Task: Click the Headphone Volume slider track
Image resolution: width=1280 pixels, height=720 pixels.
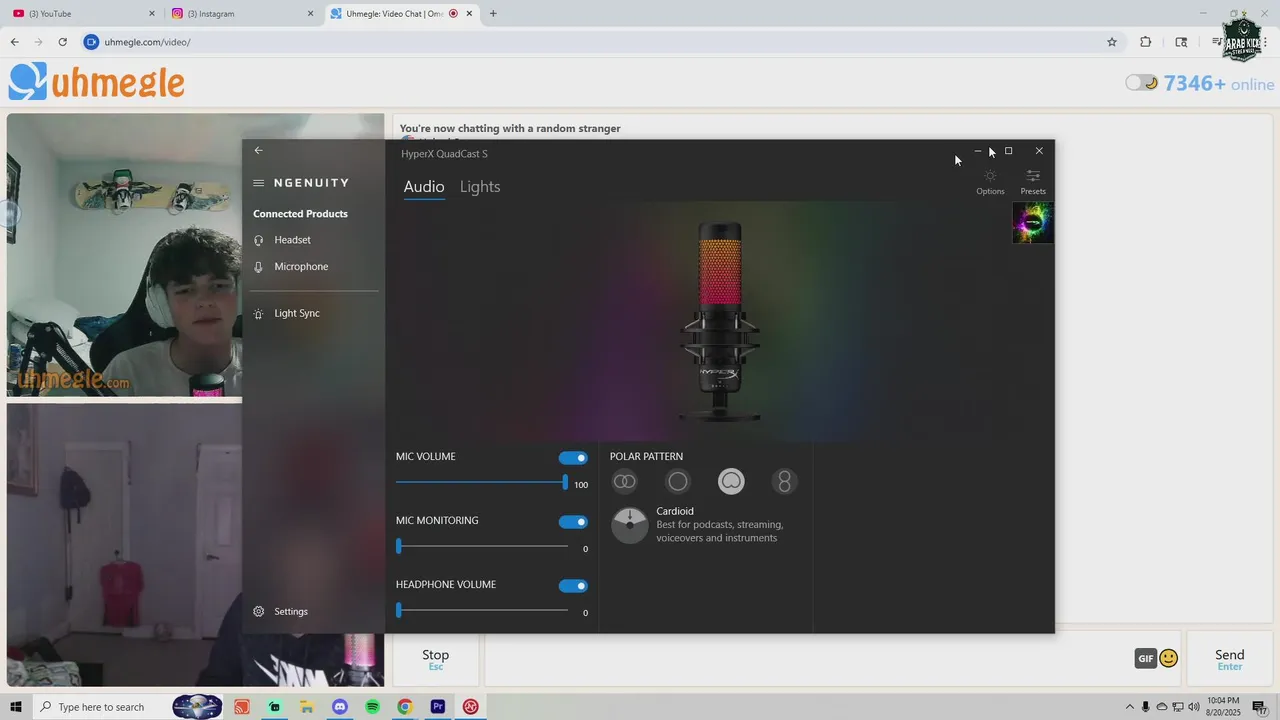Action: click(x=483, y=610)
